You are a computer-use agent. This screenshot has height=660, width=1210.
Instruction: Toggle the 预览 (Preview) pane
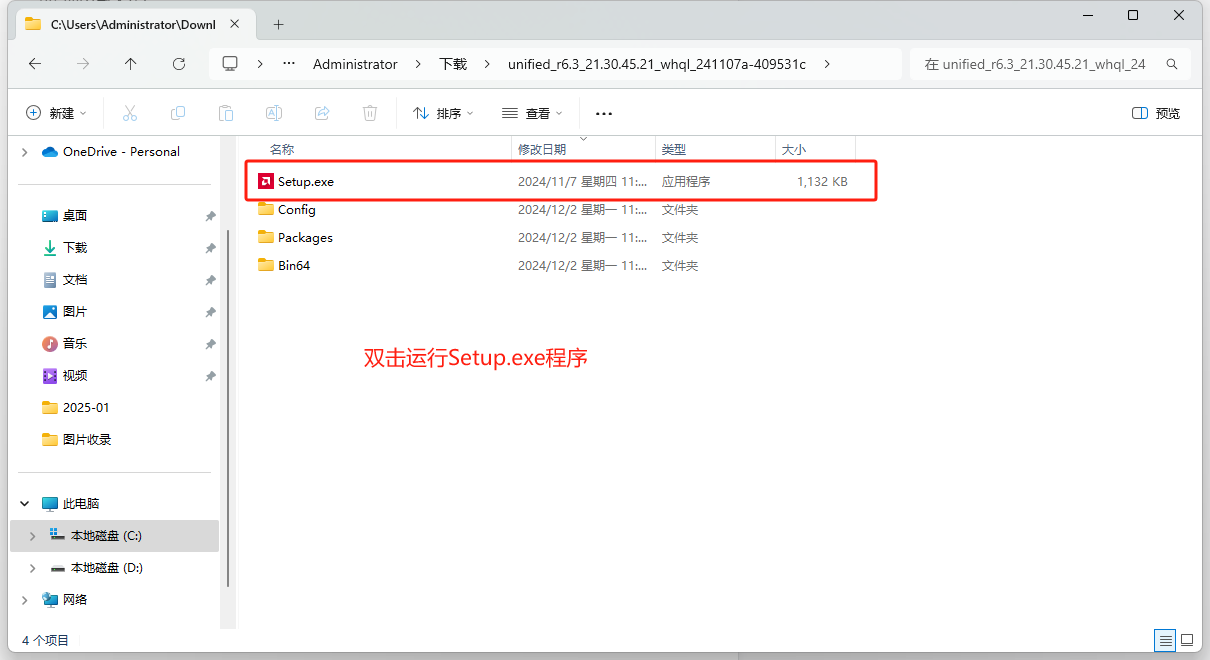pyautogui.click(x=1155, y=113)
